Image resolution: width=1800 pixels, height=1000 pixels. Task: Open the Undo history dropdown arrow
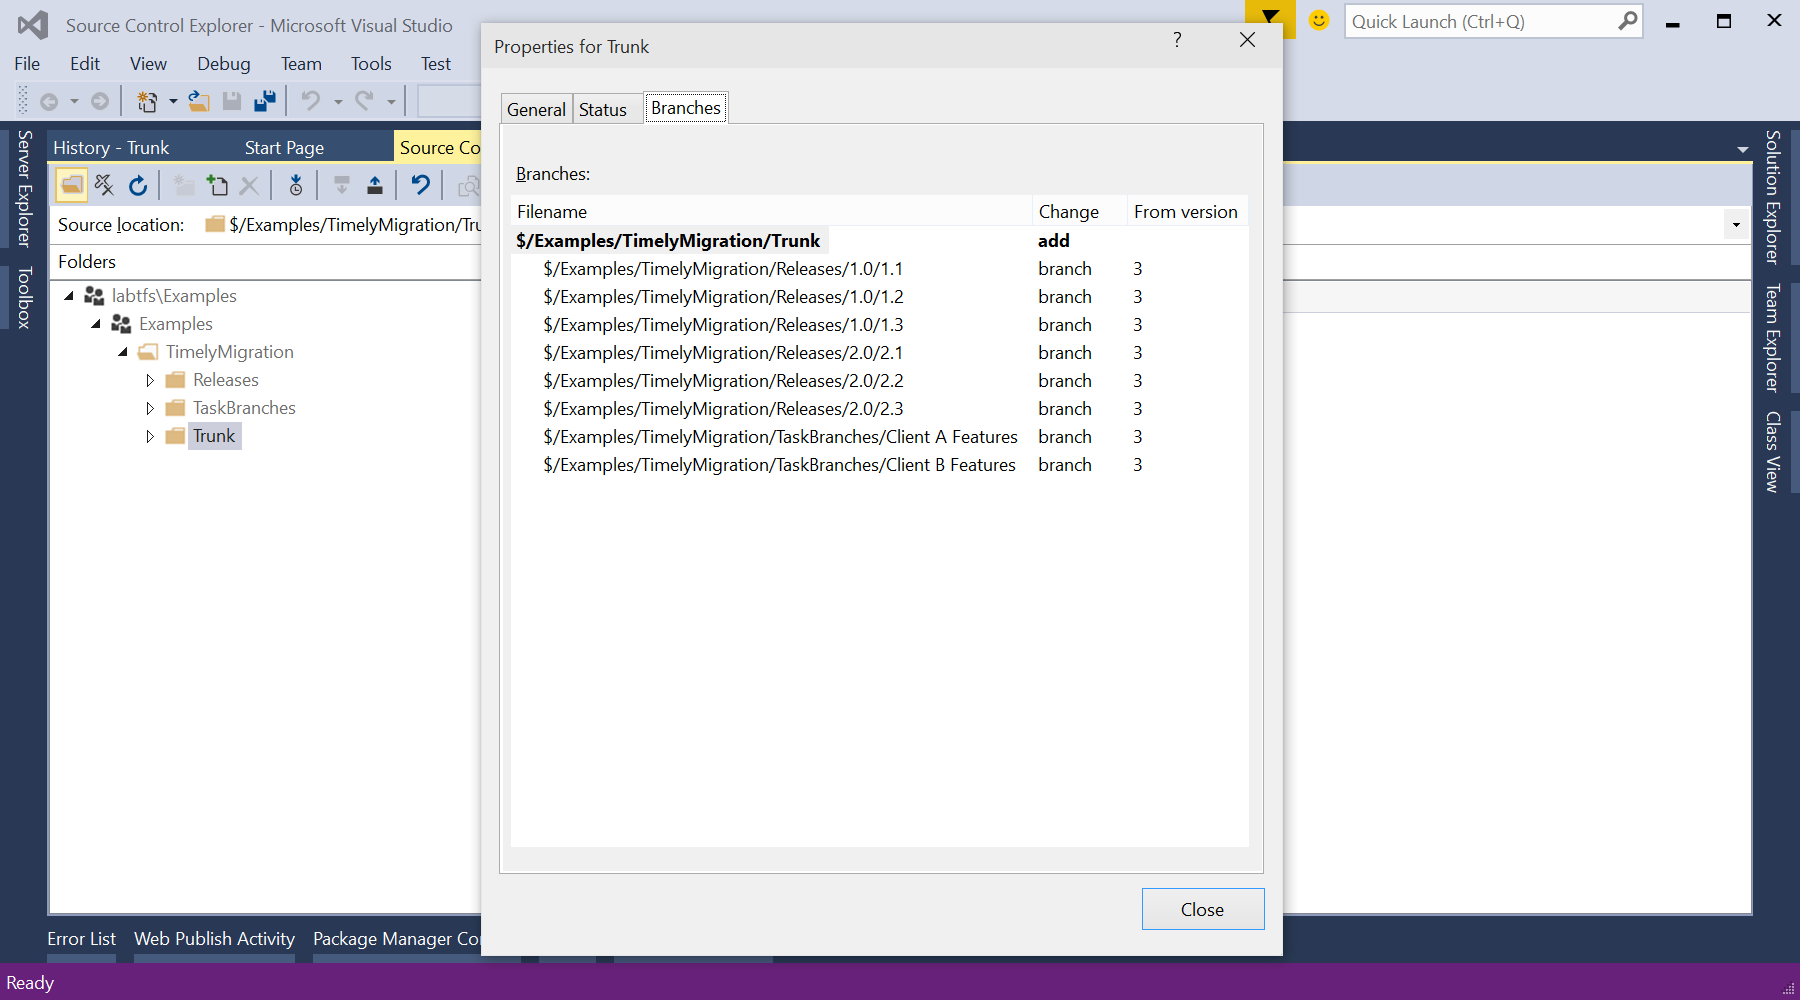coord(338,101)
